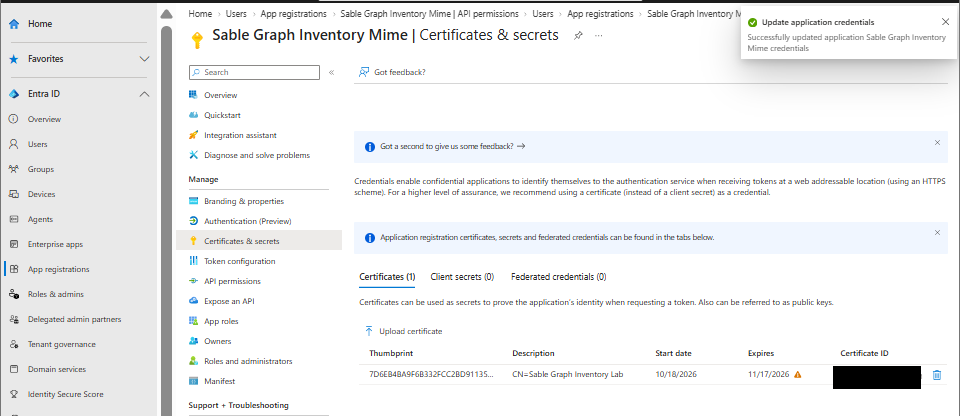Viewport: 960px width, 416px height.
Task: Open Enterprise apps in sidebar
Action: (54, 244)
